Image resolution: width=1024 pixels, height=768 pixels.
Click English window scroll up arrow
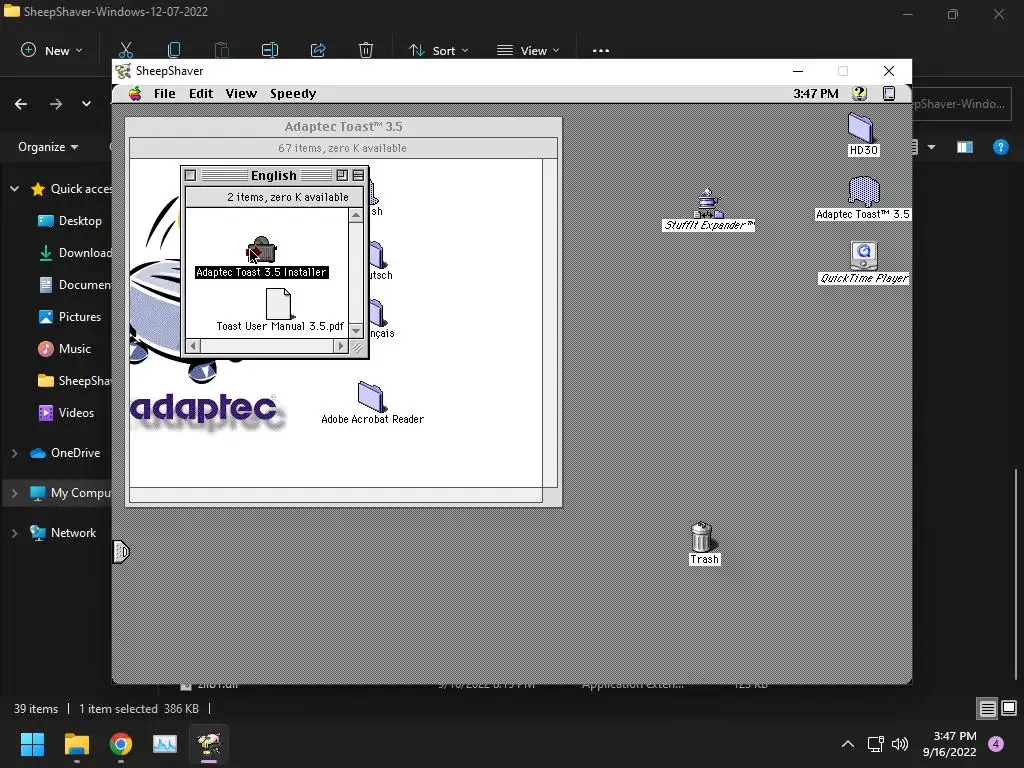(x=356, y=216)
